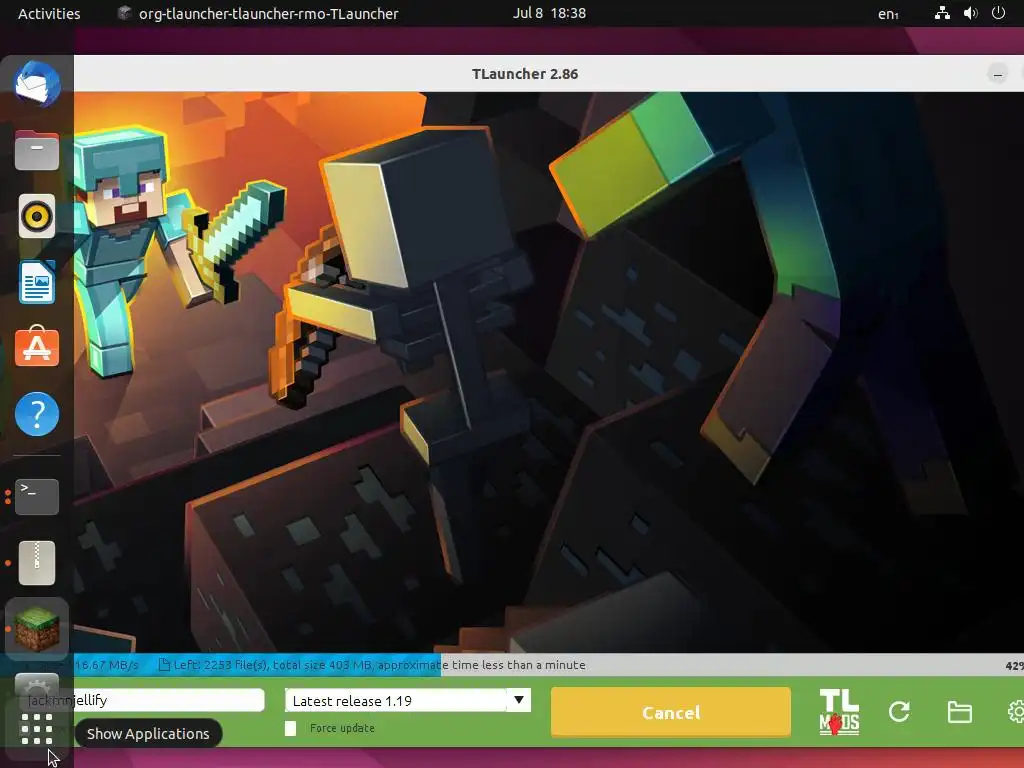Open the clock showing Jul 8 18:38
Screen dimensions: 1024x768
pyautogui.click(x=549, y=13)
